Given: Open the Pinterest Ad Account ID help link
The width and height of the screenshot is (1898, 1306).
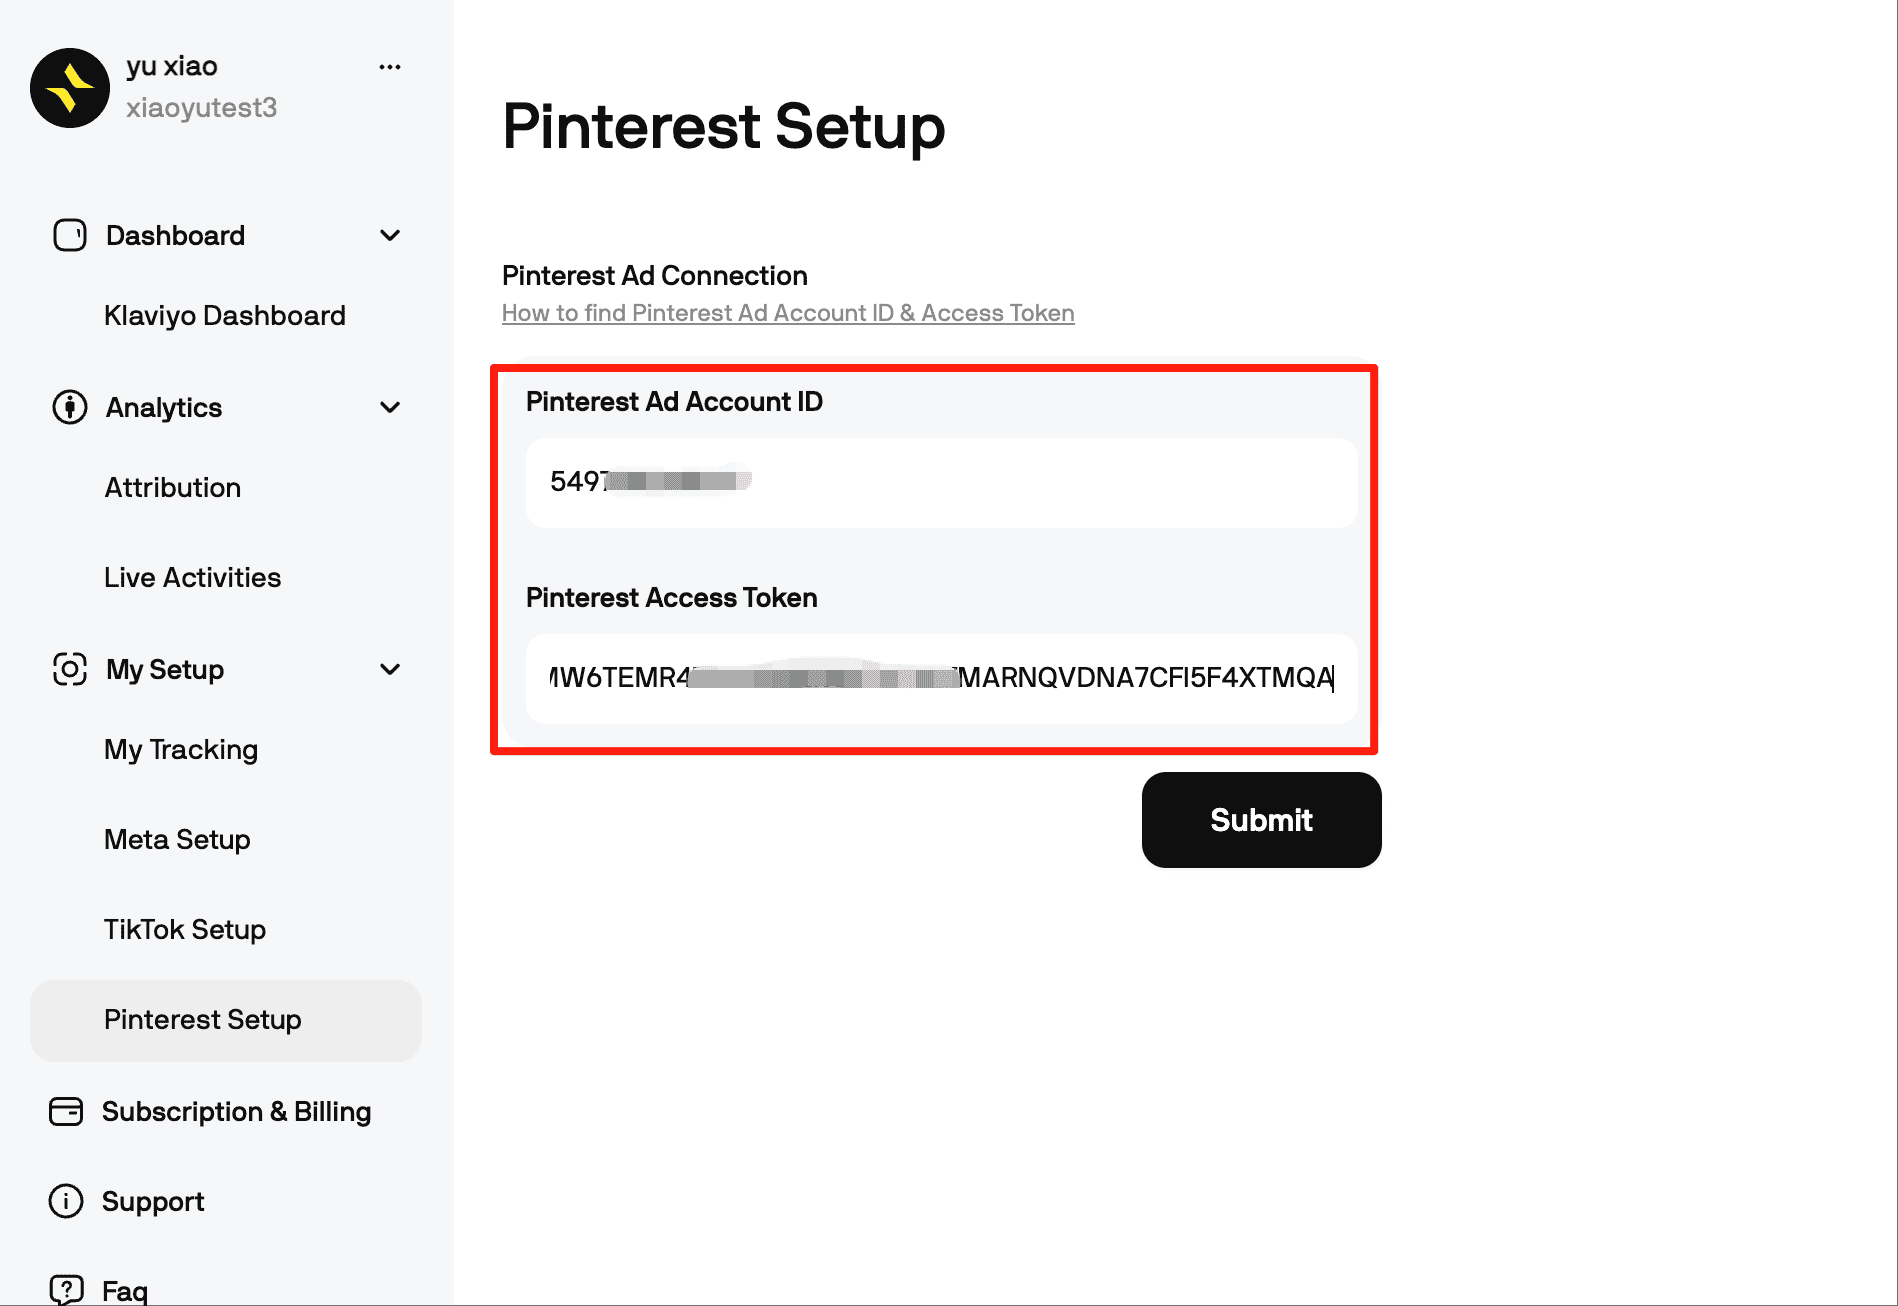Looking at the screenshot, I should (788, 312).
